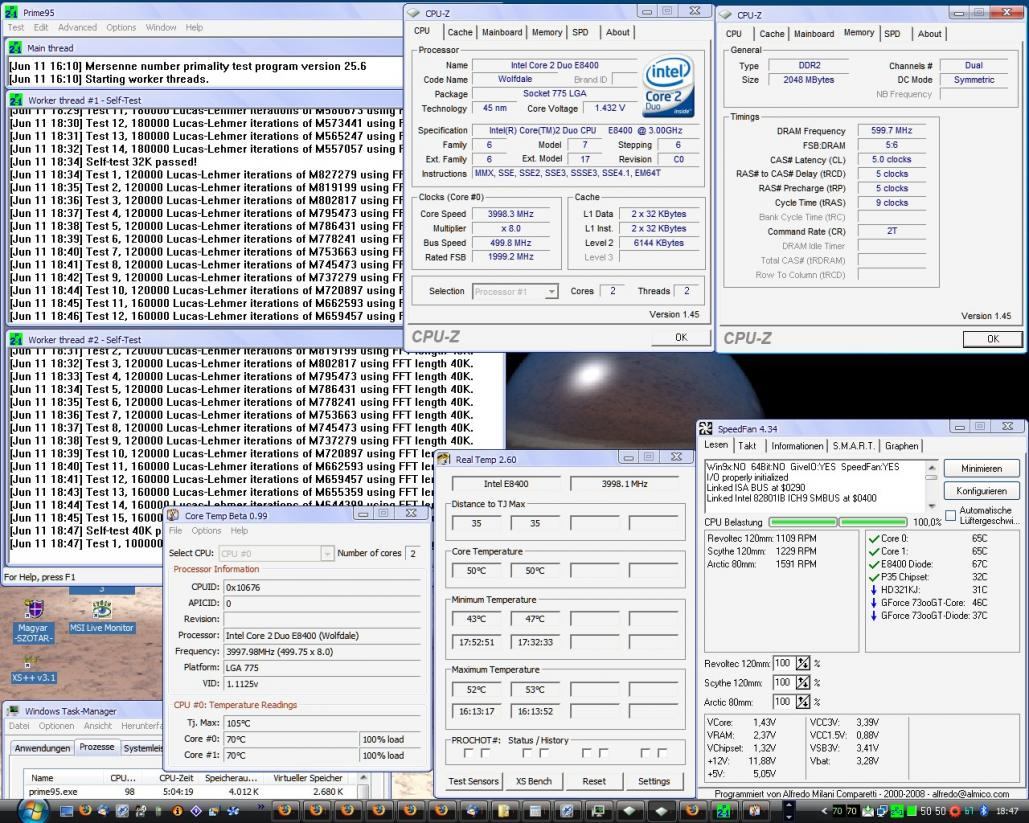Click the Minimieren button in SpeedFan
This screenshot has height=823, width=1029.
(982, 468)
